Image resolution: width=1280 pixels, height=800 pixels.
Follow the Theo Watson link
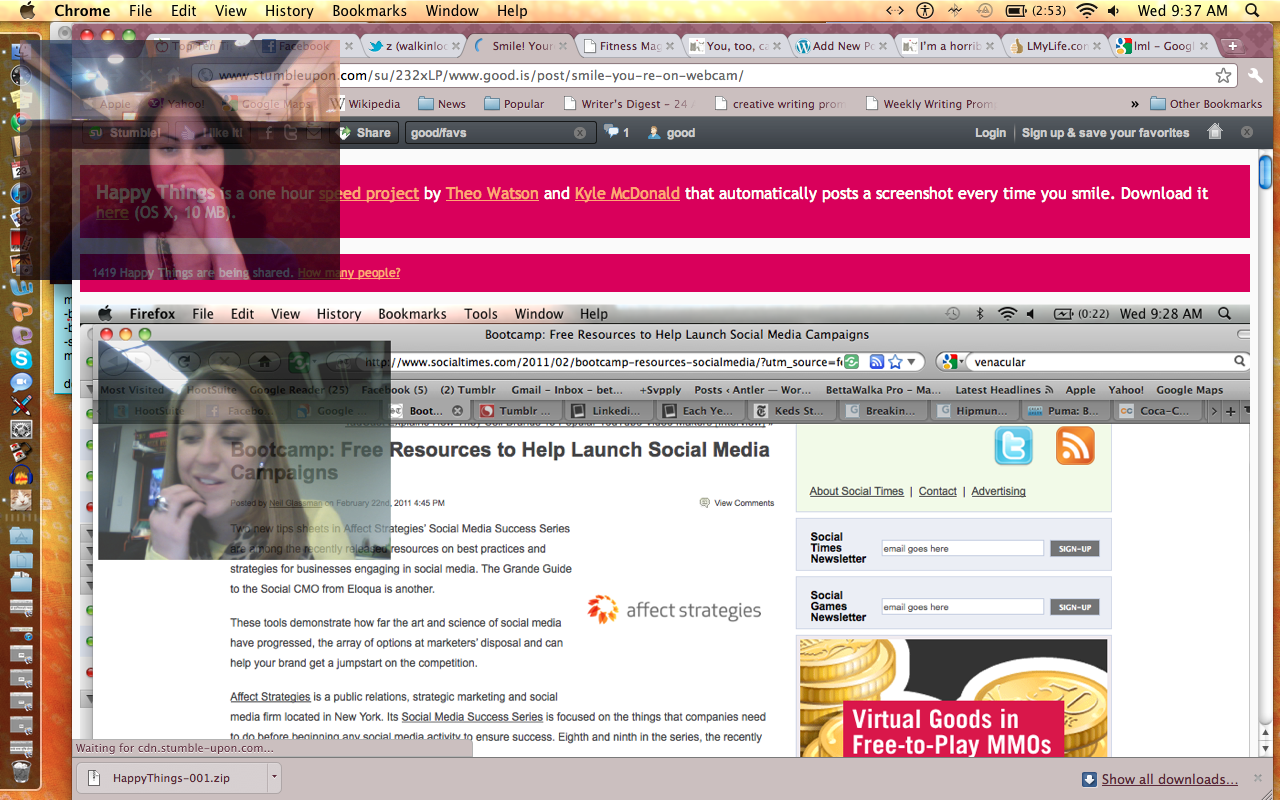(492, 193)
